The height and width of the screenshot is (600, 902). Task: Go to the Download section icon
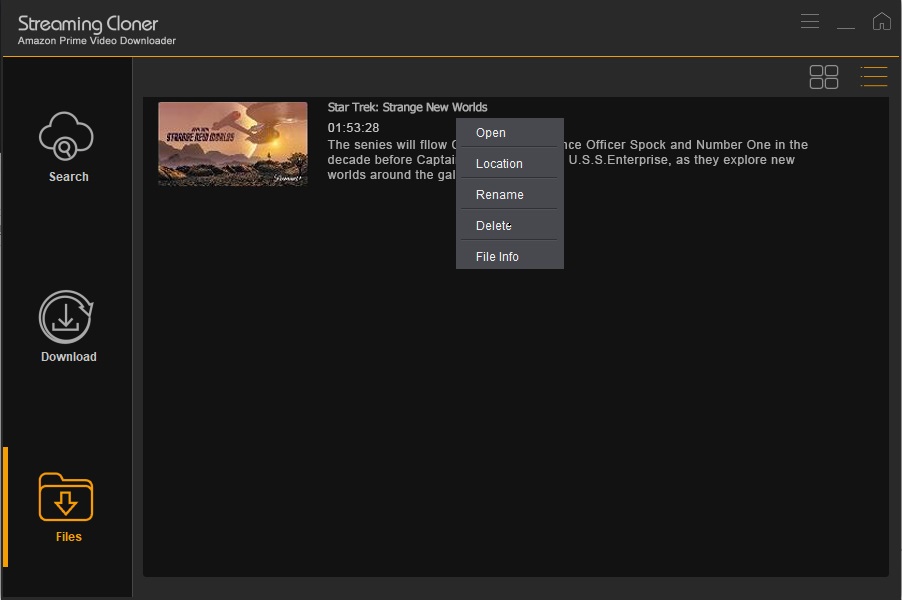(66, 317)
